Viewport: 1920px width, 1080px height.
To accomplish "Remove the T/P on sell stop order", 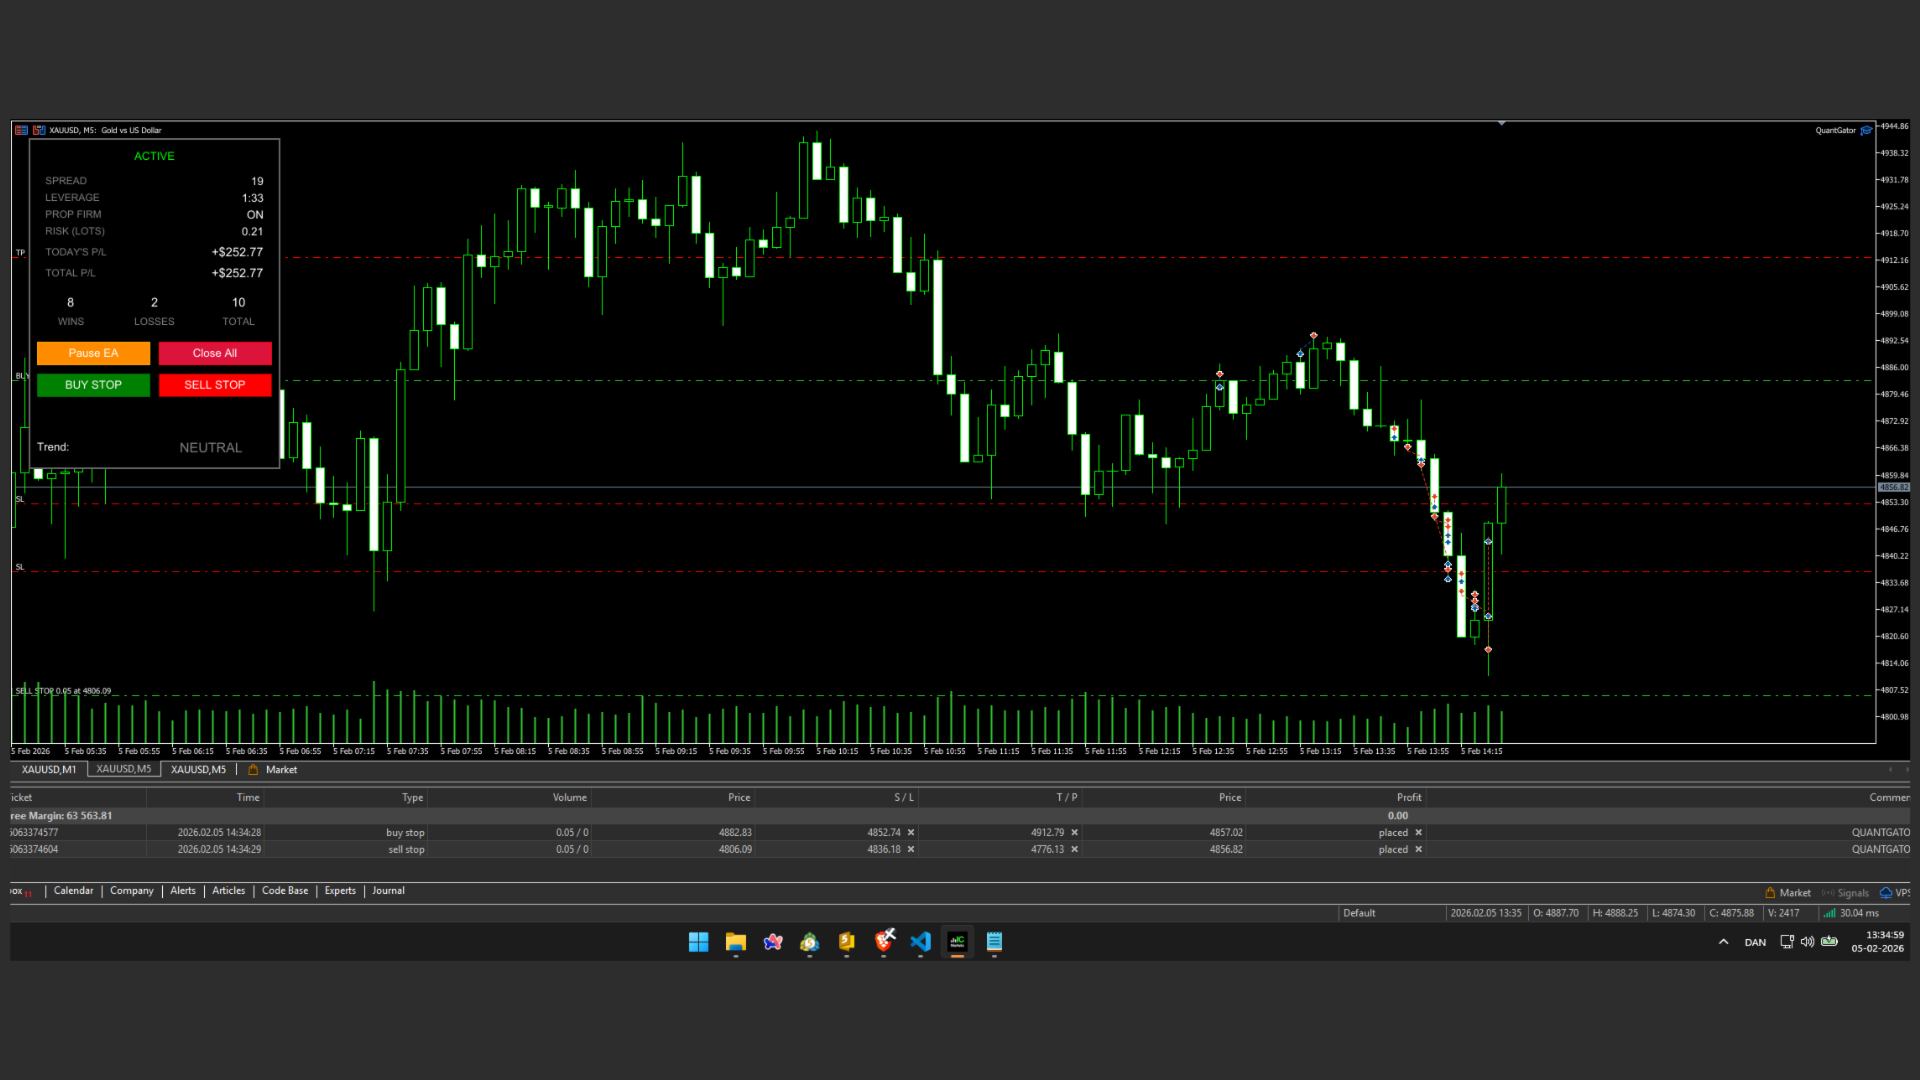I will (1075, 850).
